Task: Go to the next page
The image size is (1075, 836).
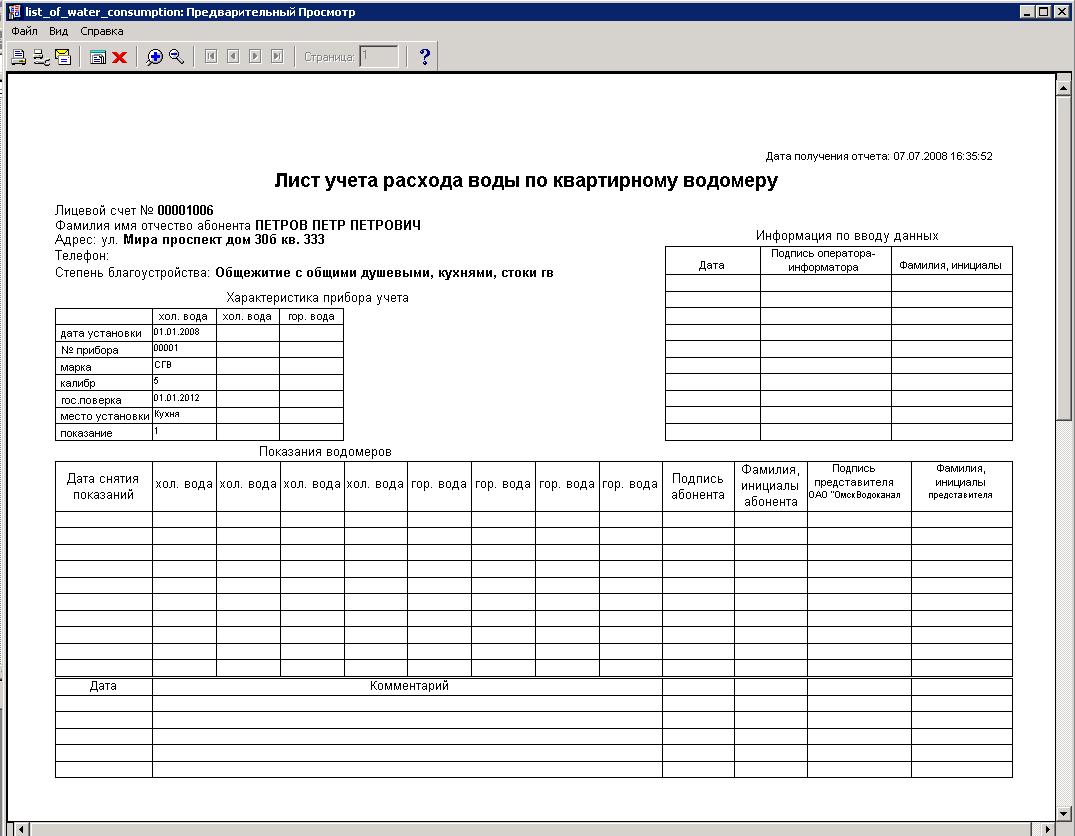Action: tap(255, 57)
